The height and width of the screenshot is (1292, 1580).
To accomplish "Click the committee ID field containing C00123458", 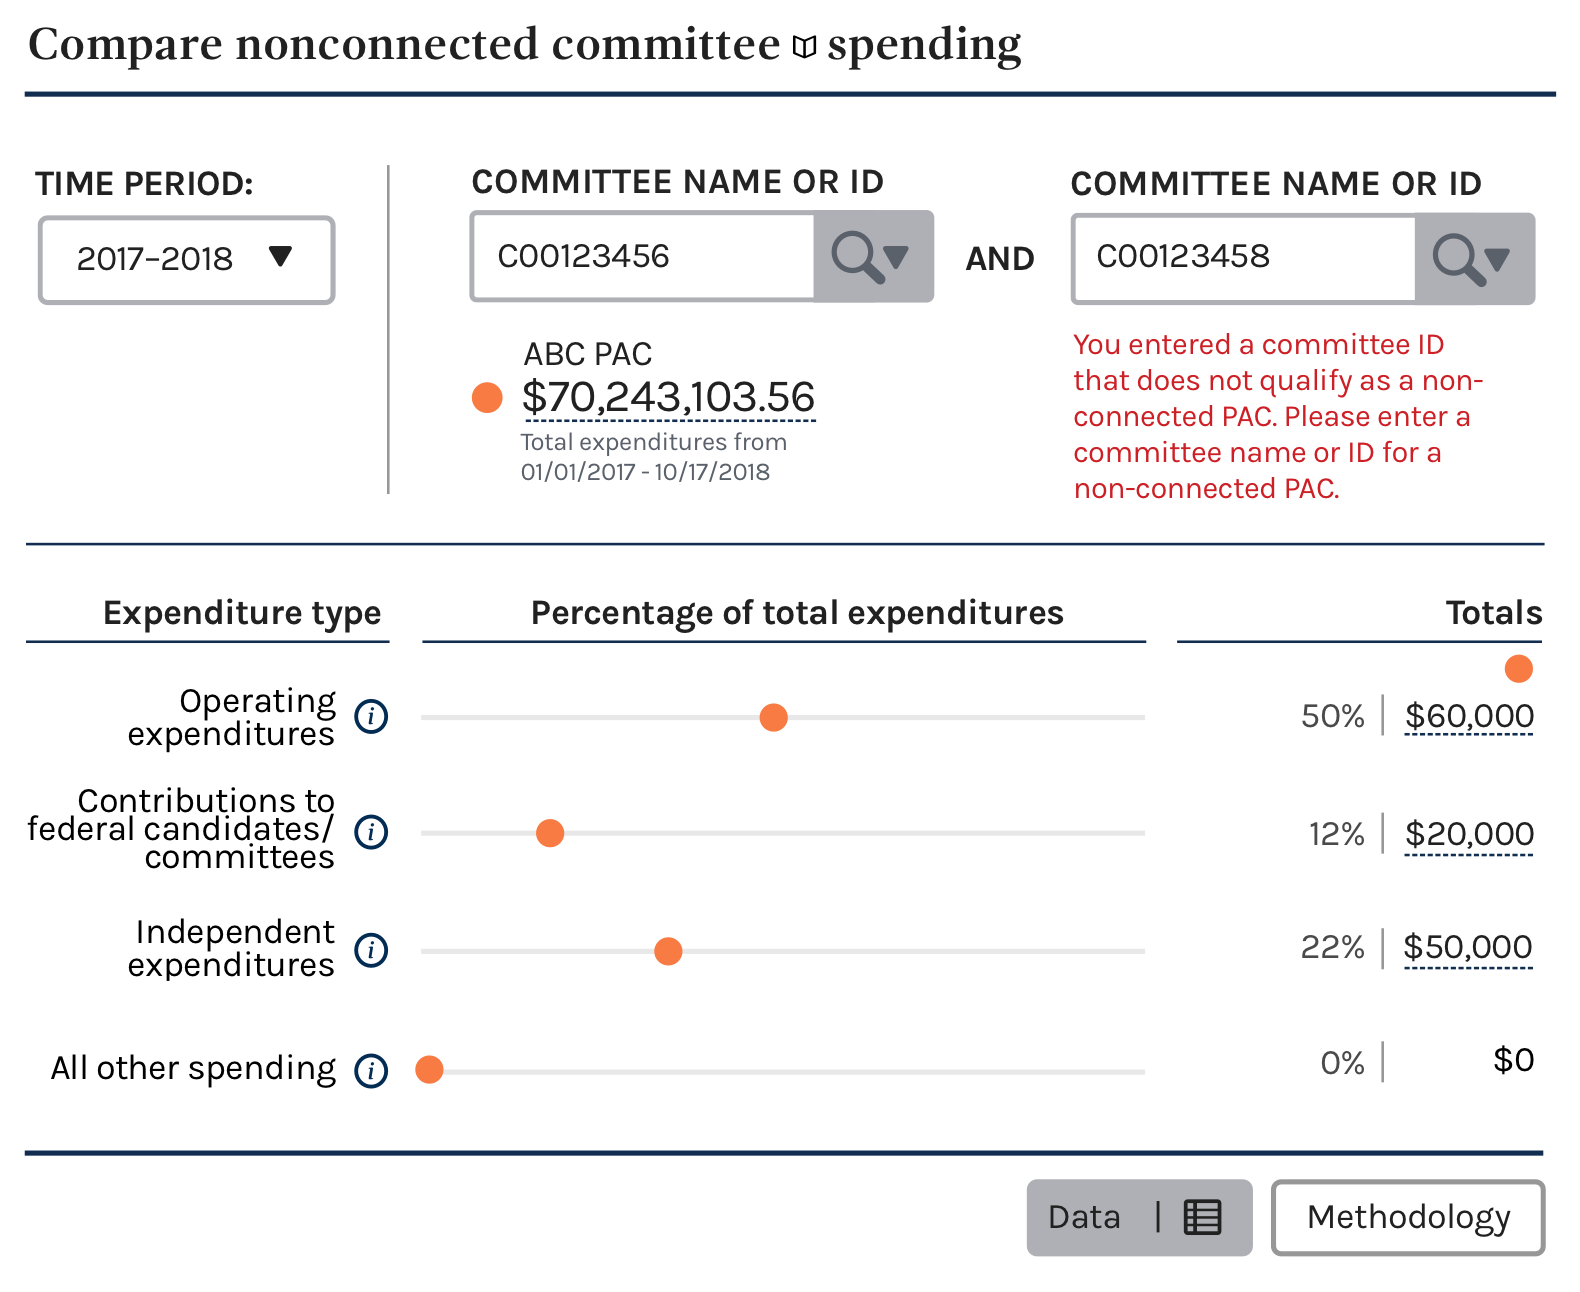I will pos(1244,258).
